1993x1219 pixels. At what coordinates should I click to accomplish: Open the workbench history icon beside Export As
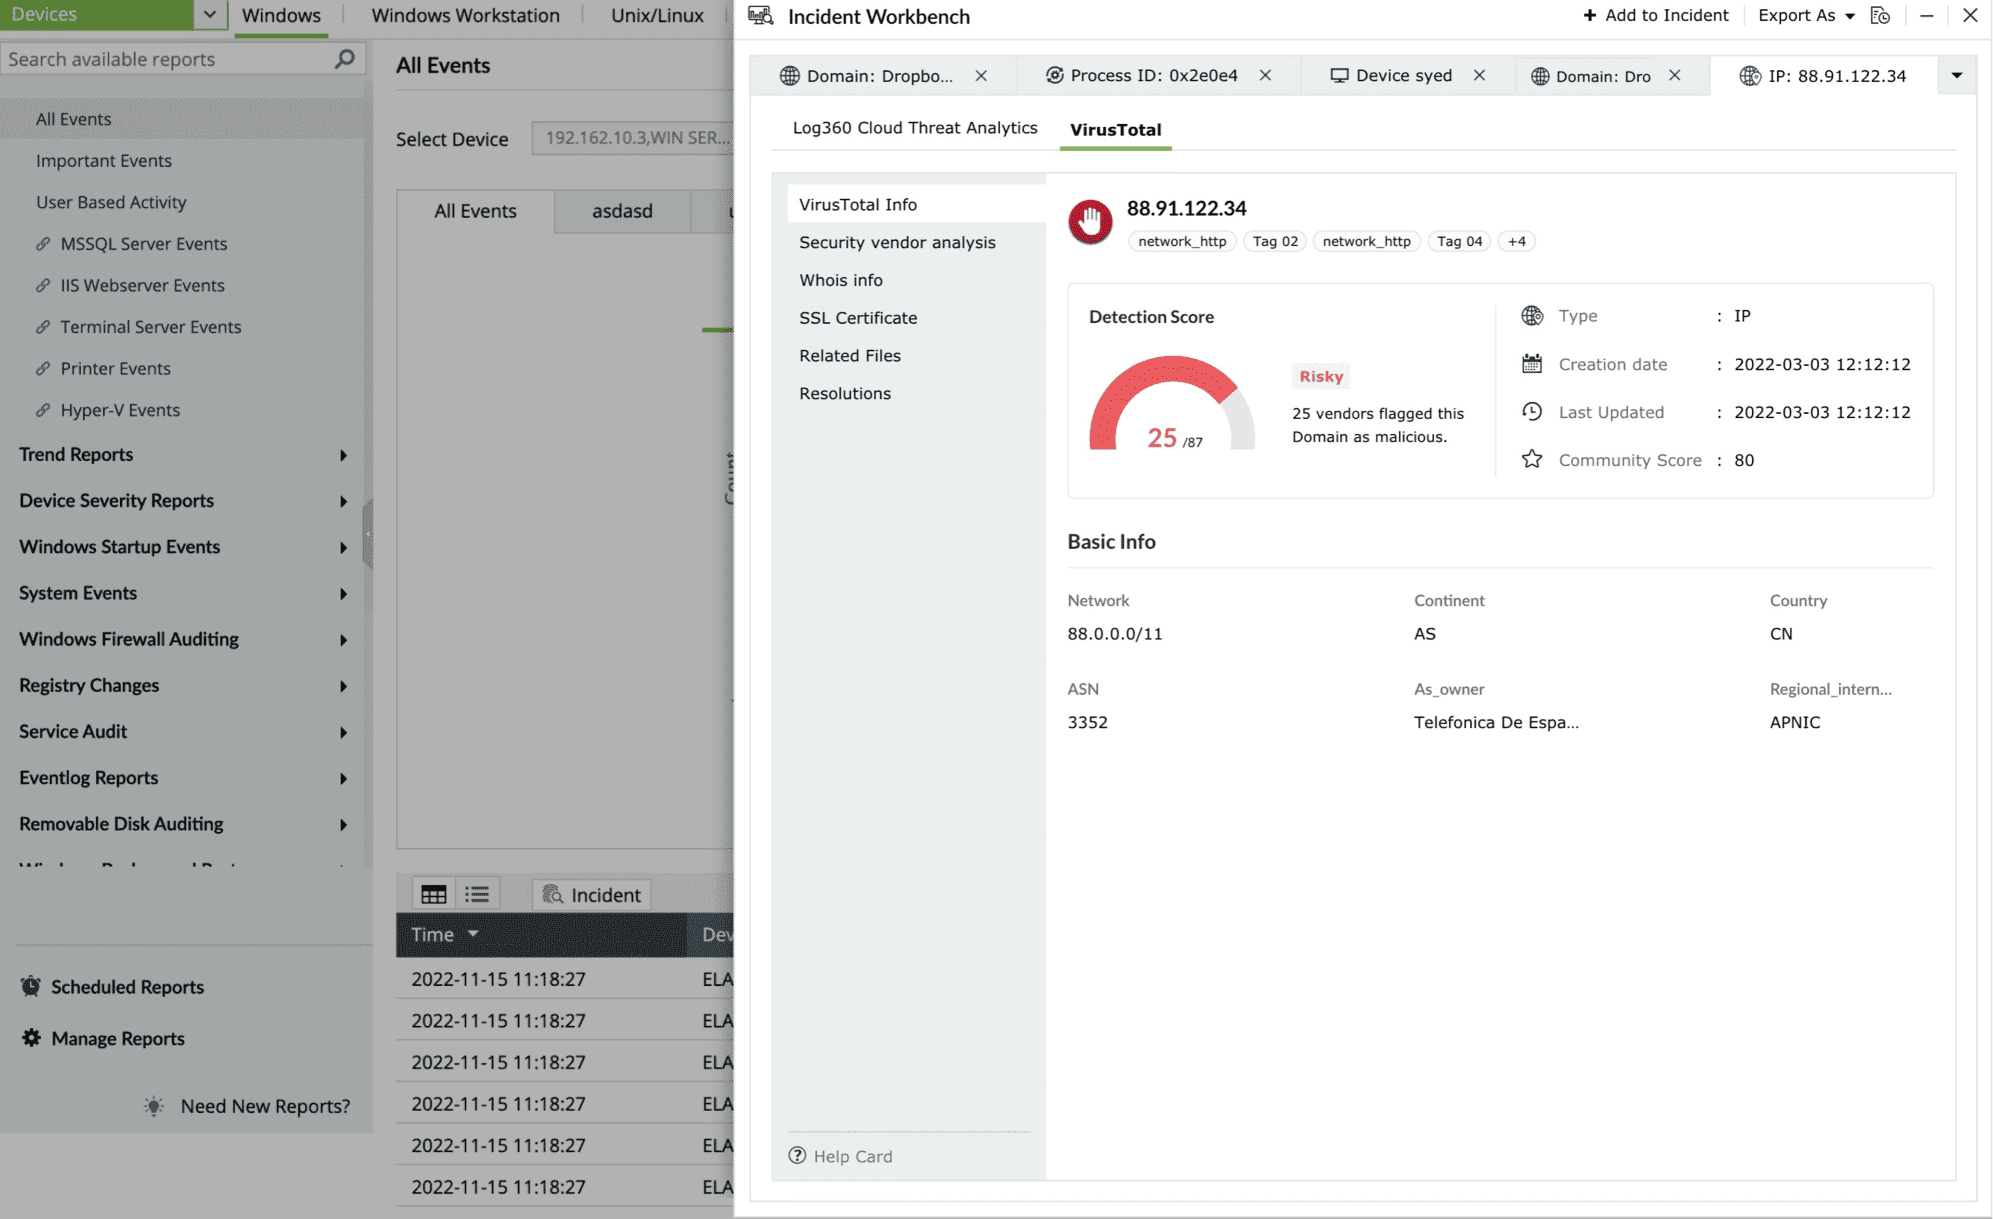(x=1880, y=16)
